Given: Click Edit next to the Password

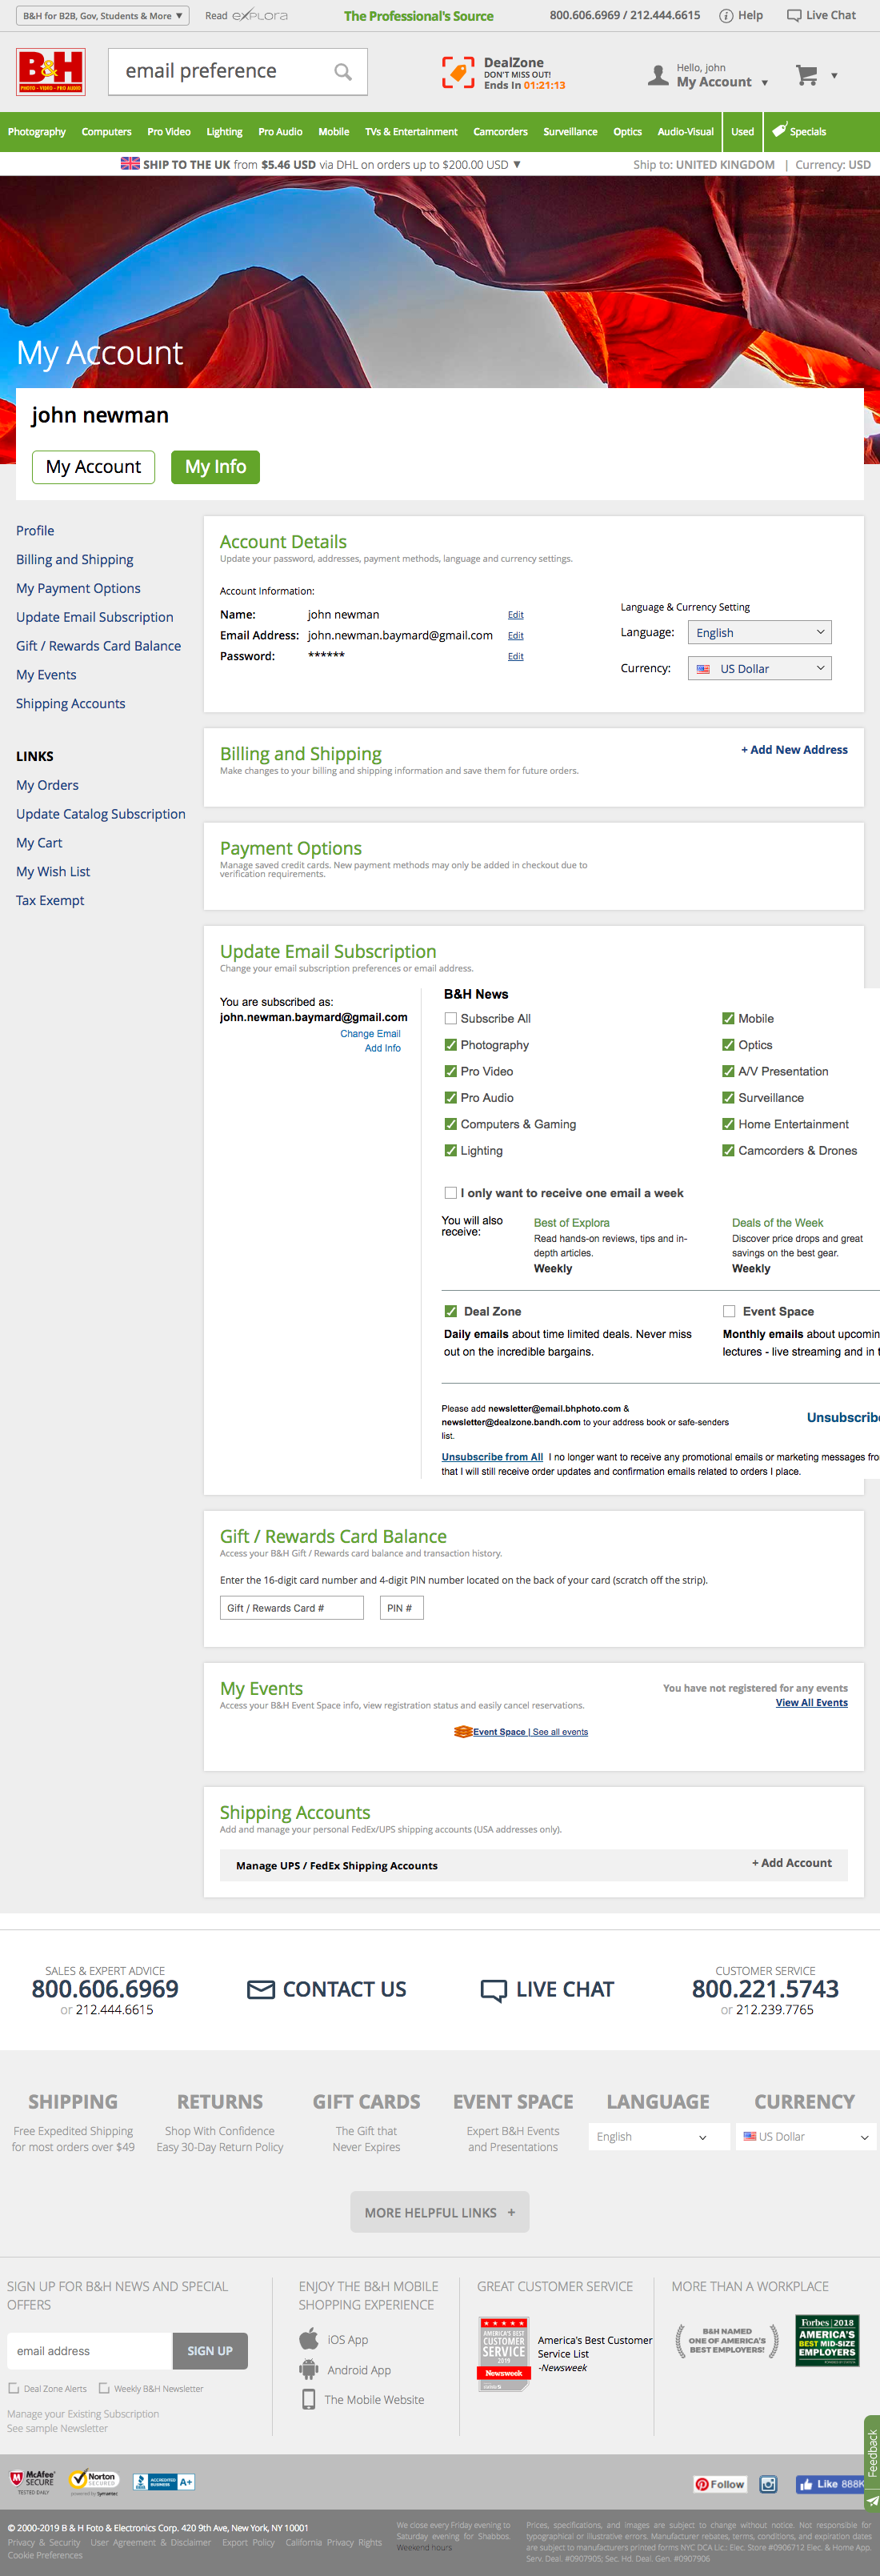Looking at the screenshot, I should [x=515, y=656].
